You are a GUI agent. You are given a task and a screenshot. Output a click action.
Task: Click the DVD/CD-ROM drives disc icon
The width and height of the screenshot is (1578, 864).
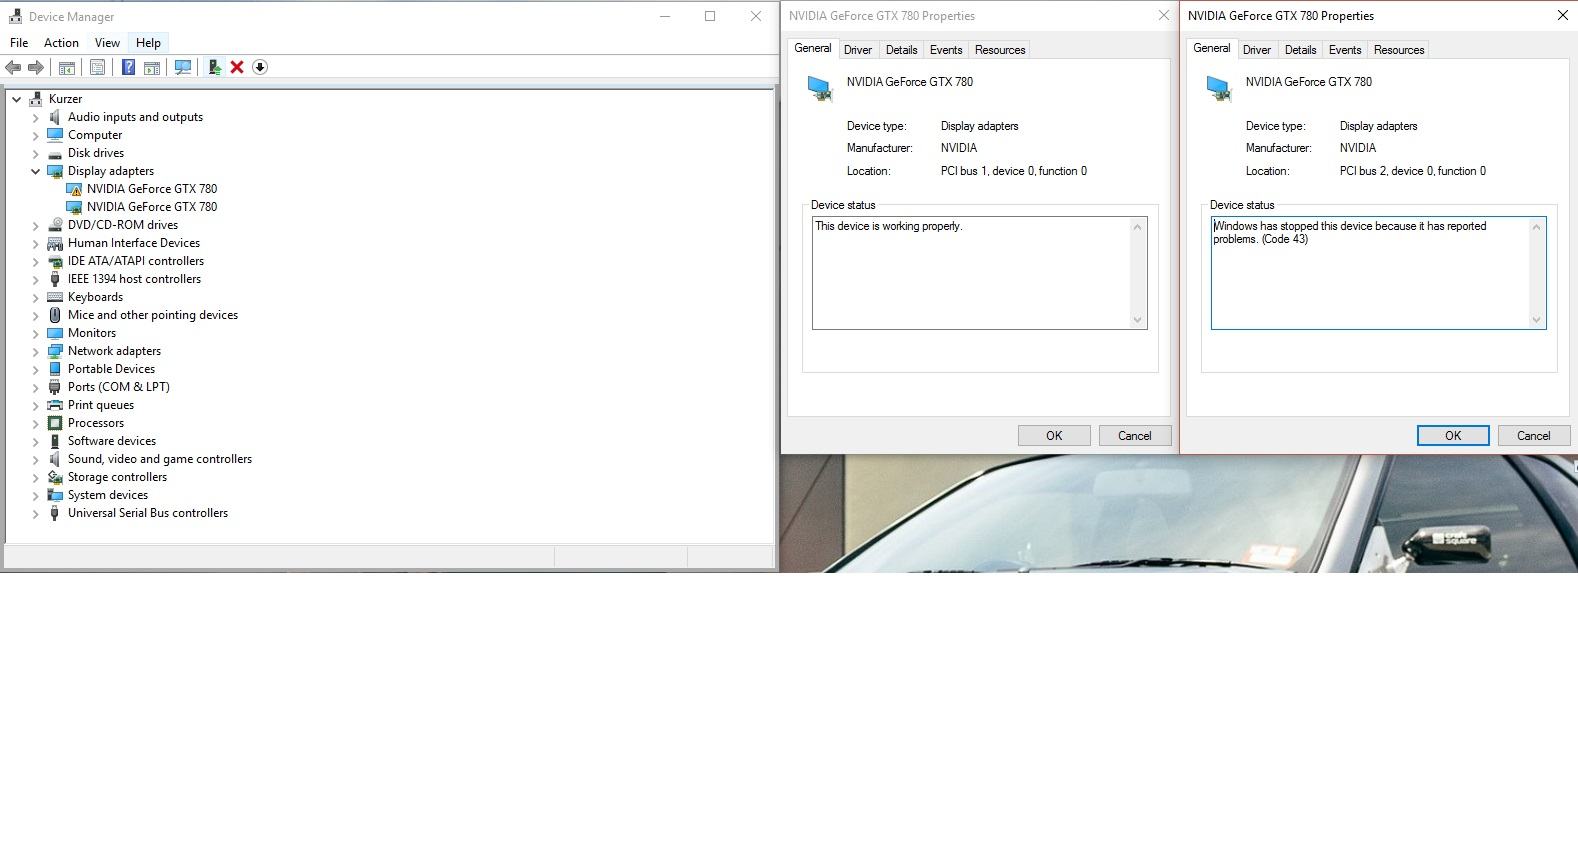click(x=55, y=225)
